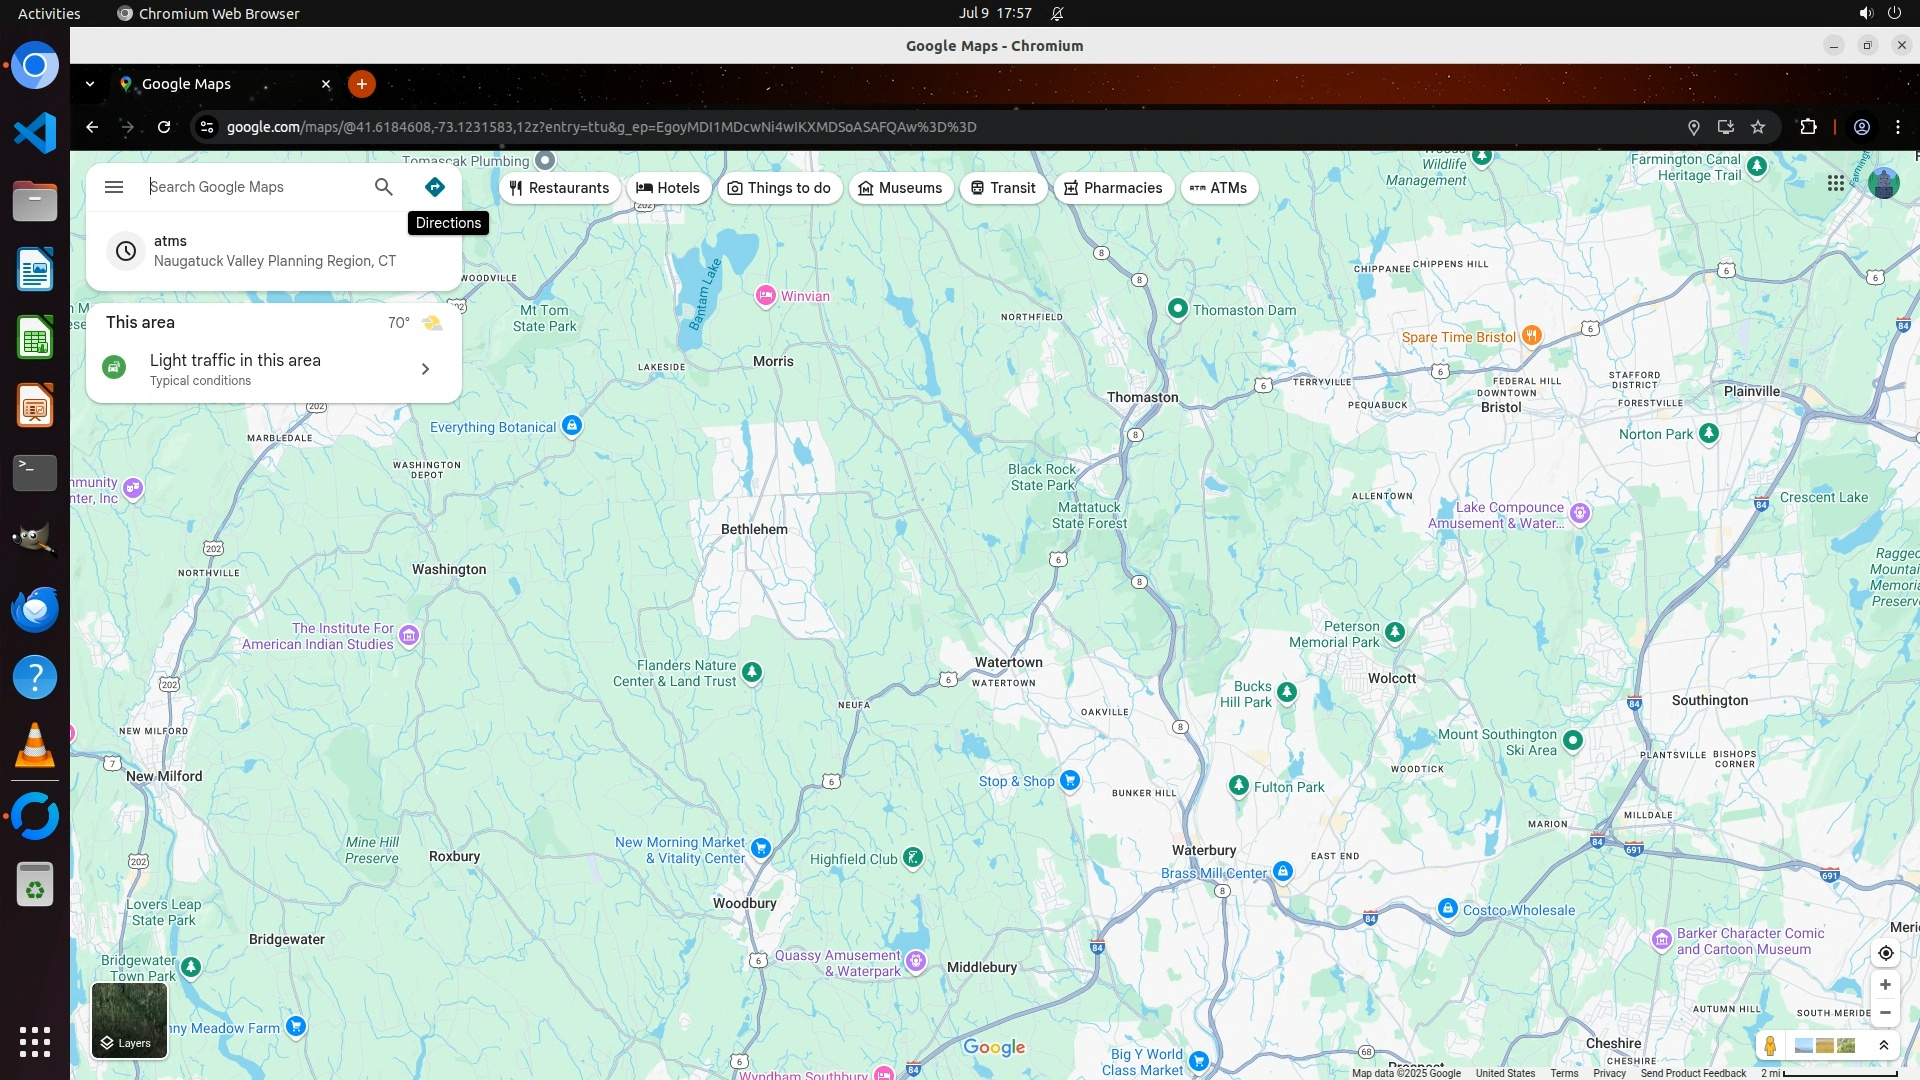This screenshot has height=1080, width=1920.
Task: Click the Street View pegman icon
Action: 1770,1046
